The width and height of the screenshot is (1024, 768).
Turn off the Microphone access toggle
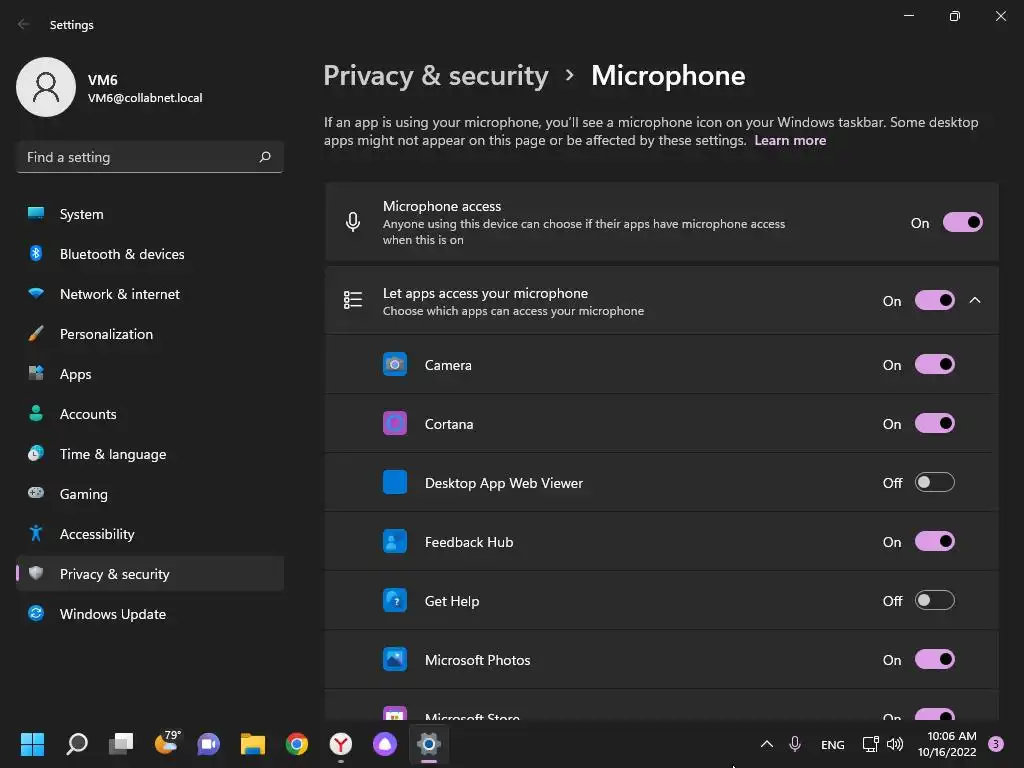coord(962,223)
